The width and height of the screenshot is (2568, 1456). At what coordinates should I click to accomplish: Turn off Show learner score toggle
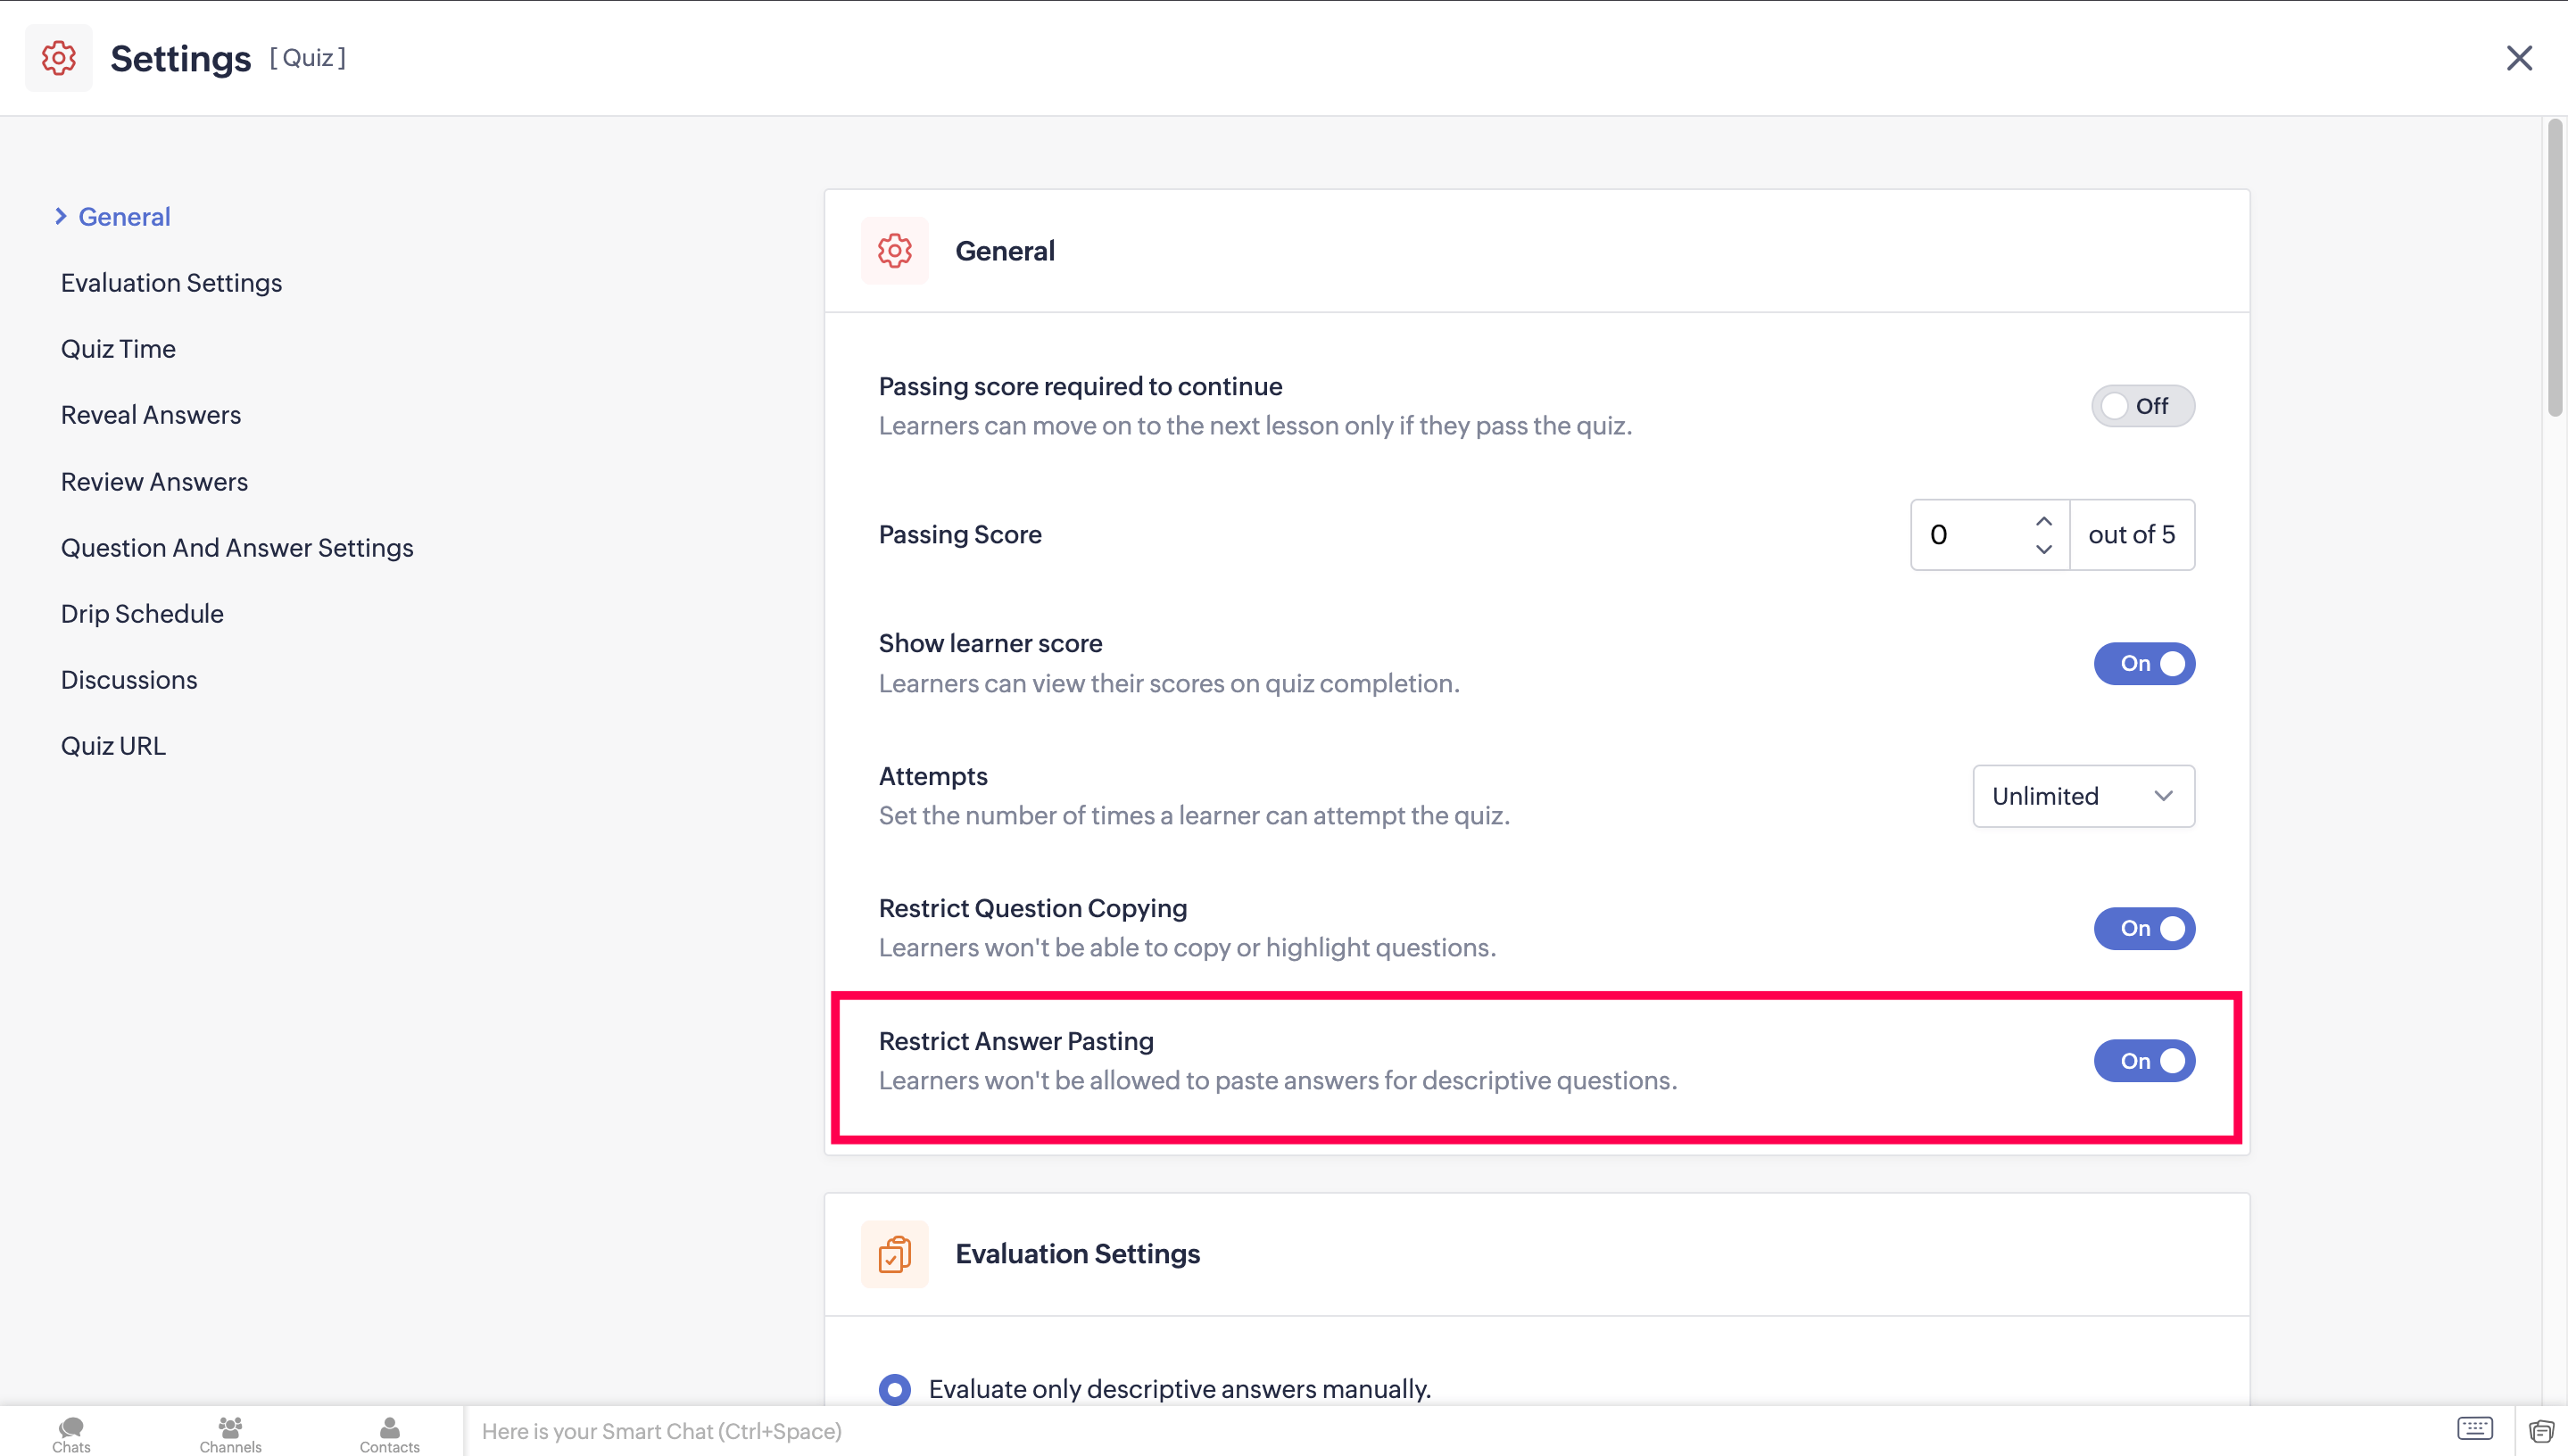(2143, 664)
